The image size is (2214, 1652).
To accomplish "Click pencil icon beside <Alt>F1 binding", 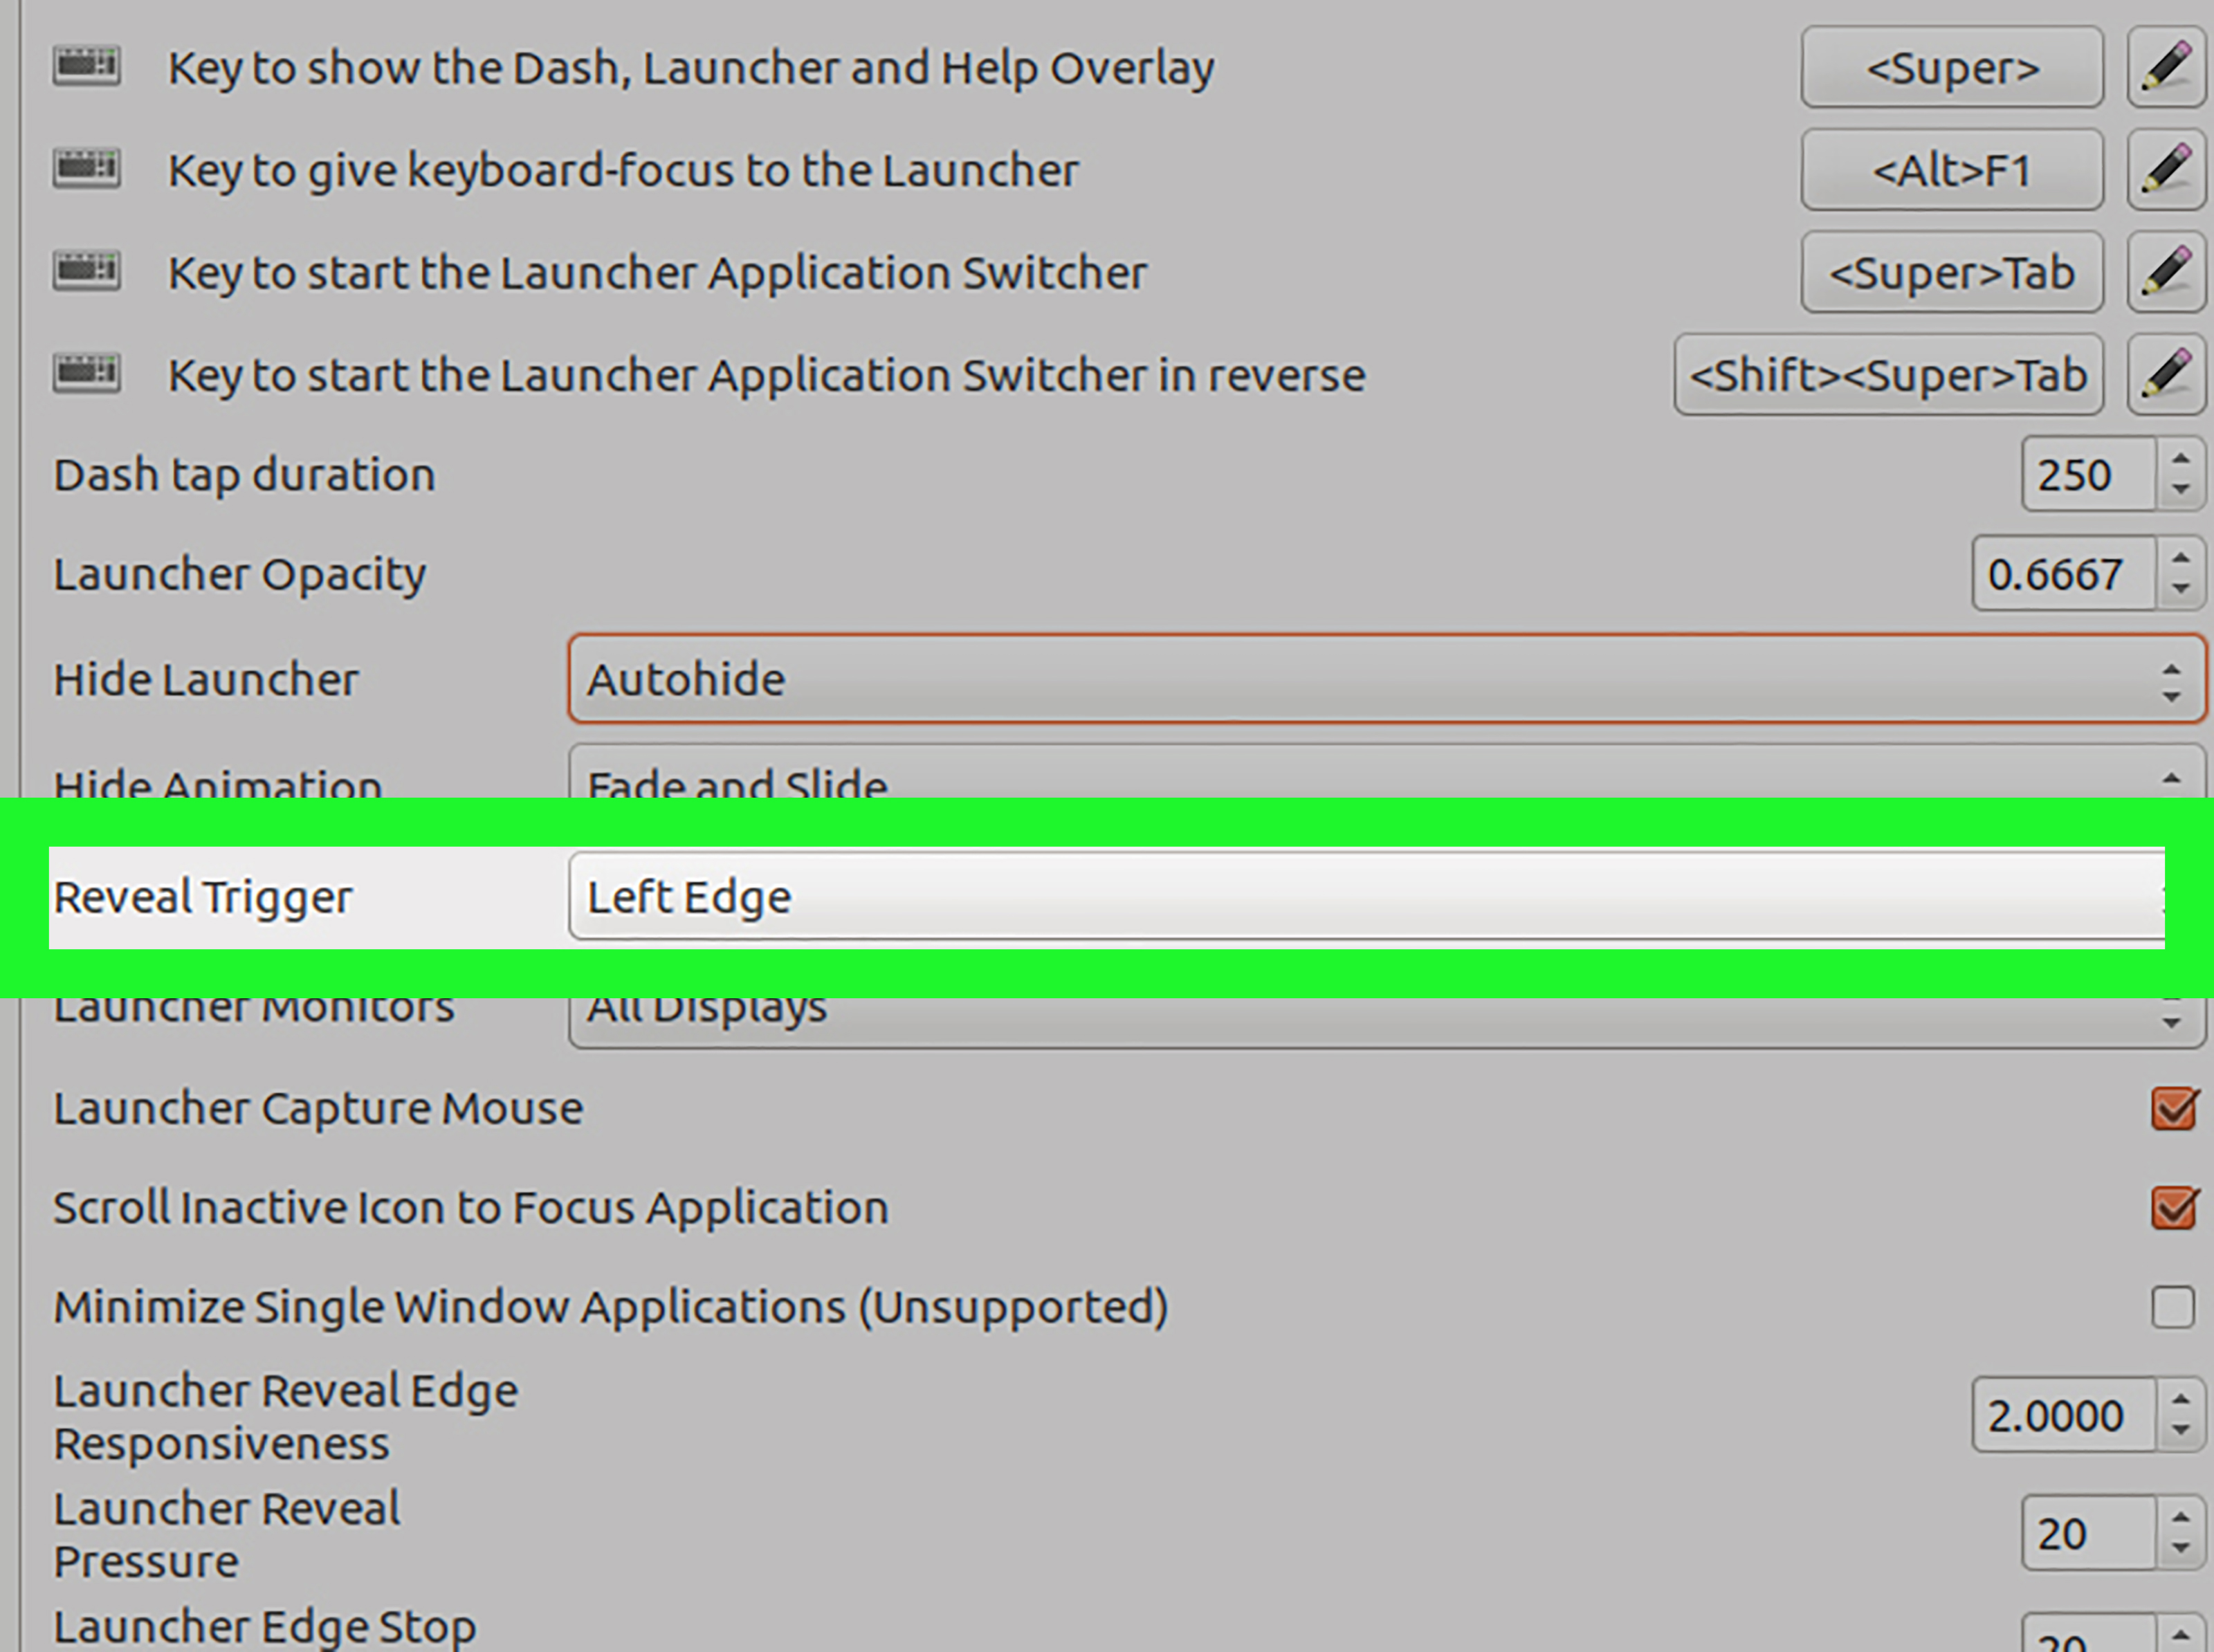I will tap(2166, 170).
